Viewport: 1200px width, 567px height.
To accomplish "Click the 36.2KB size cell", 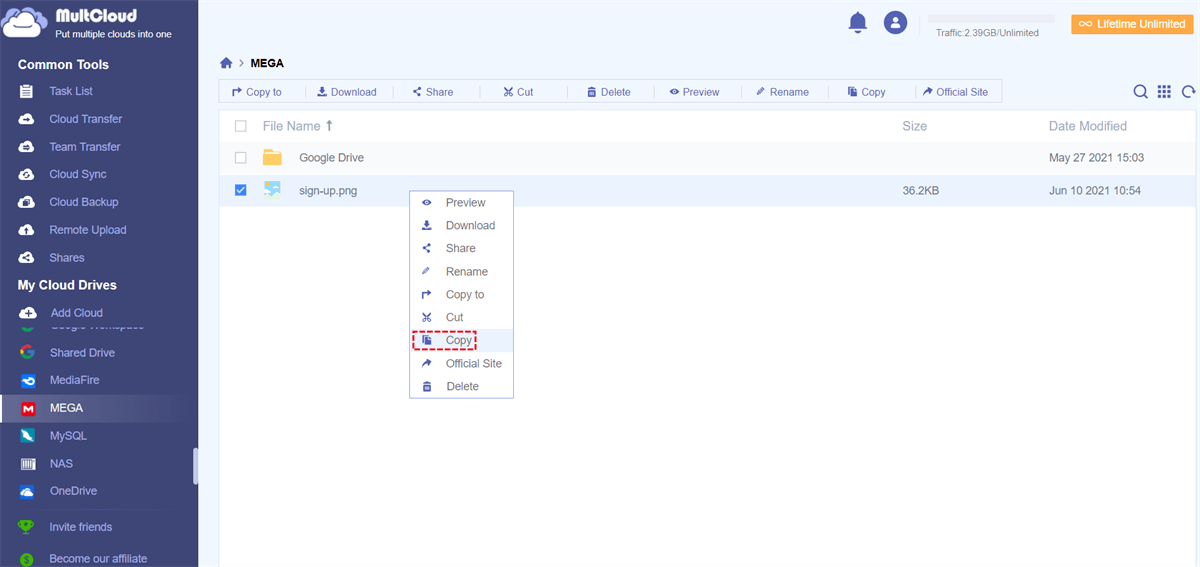I will 920,190.
